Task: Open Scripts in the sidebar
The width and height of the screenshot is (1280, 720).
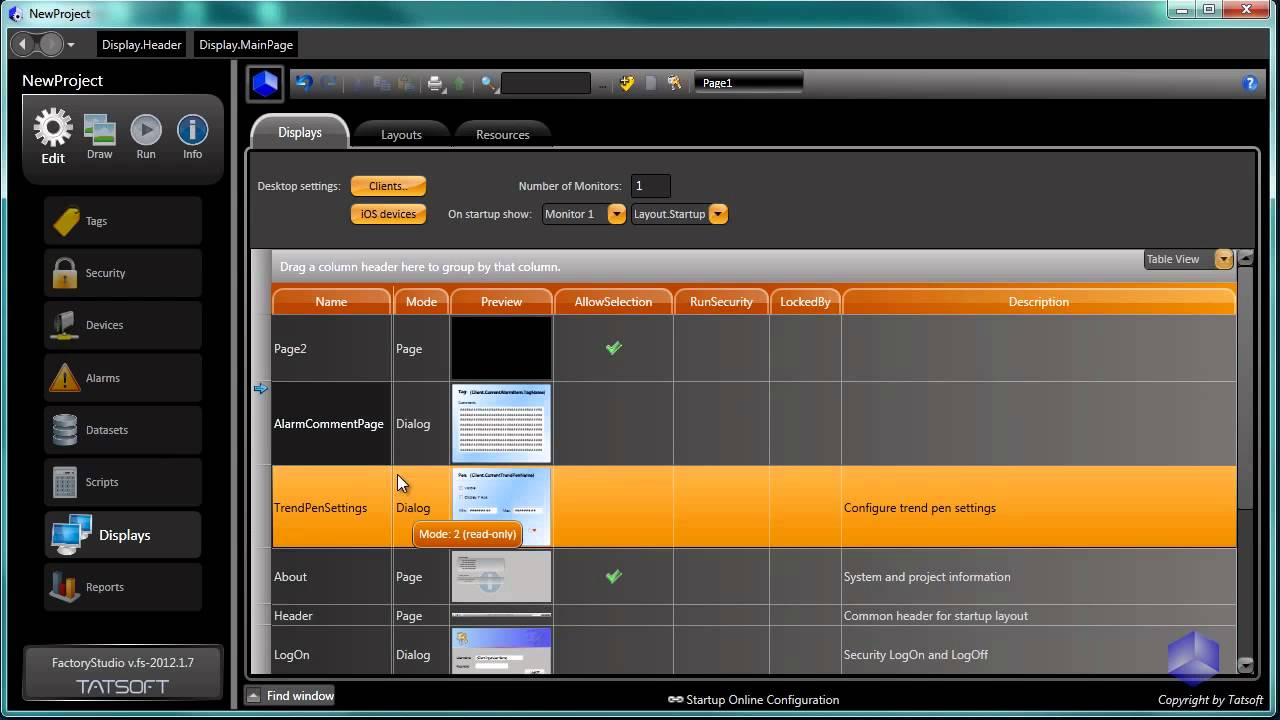Action: tap(123, 482)
